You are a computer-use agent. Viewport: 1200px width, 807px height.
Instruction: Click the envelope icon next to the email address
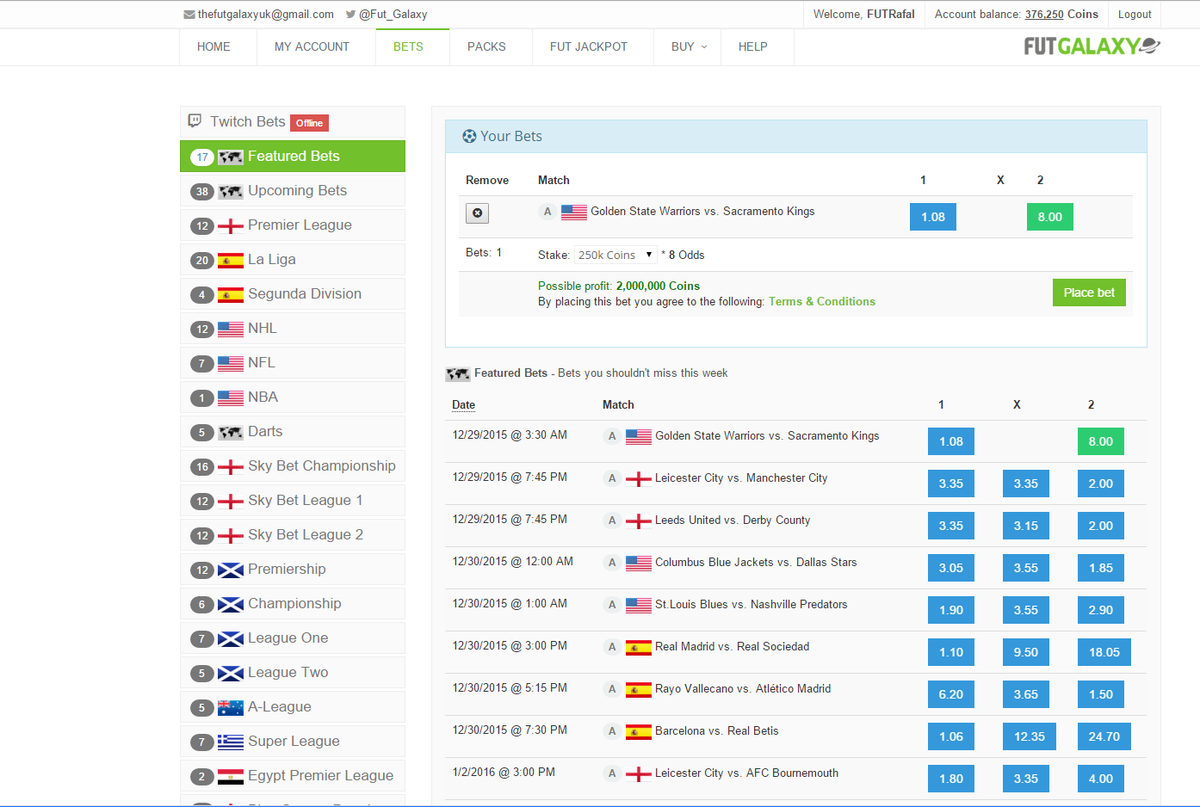pyautogui.click(x=189, y=15)
